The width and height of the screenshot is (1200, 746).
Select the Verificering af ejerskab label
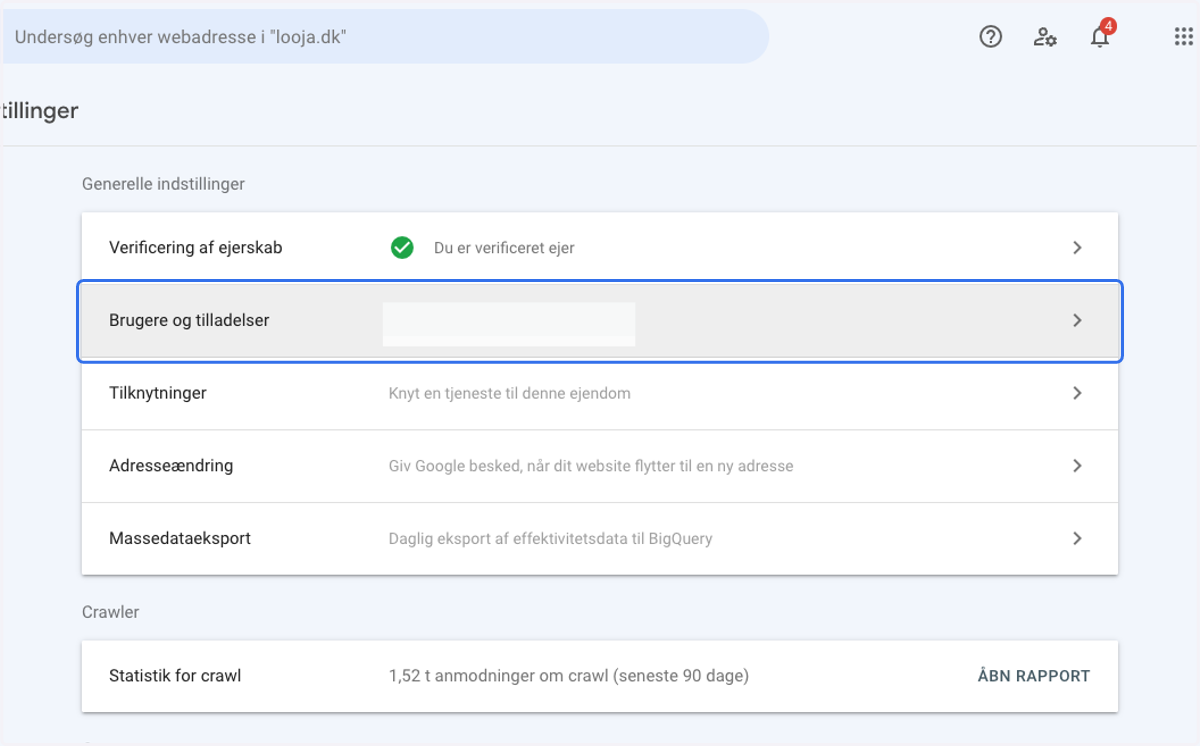pyautogui.click(x=196, y=247)
